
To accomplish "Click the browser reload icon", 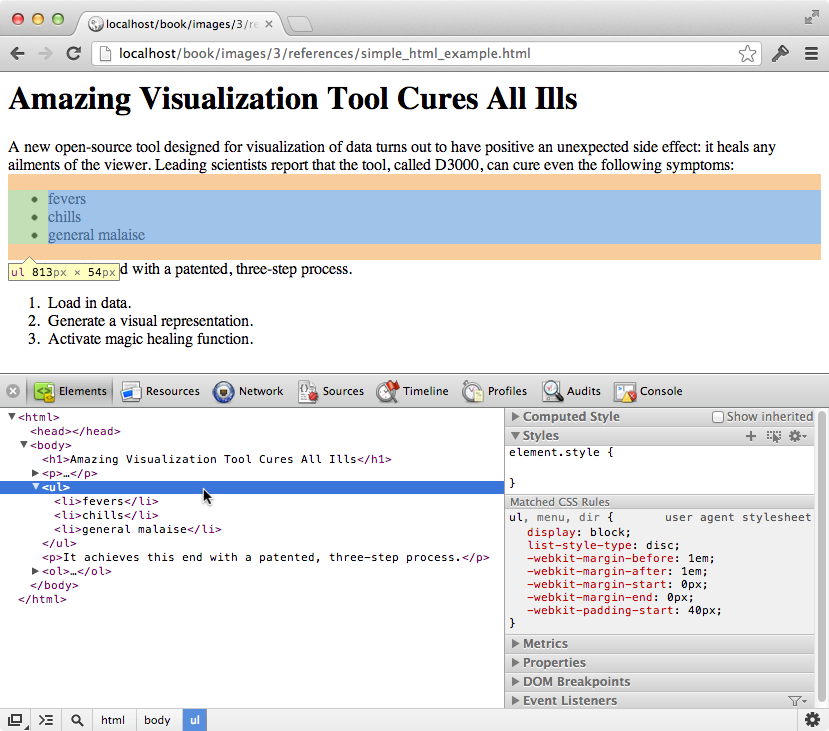I will pos(73,54).
